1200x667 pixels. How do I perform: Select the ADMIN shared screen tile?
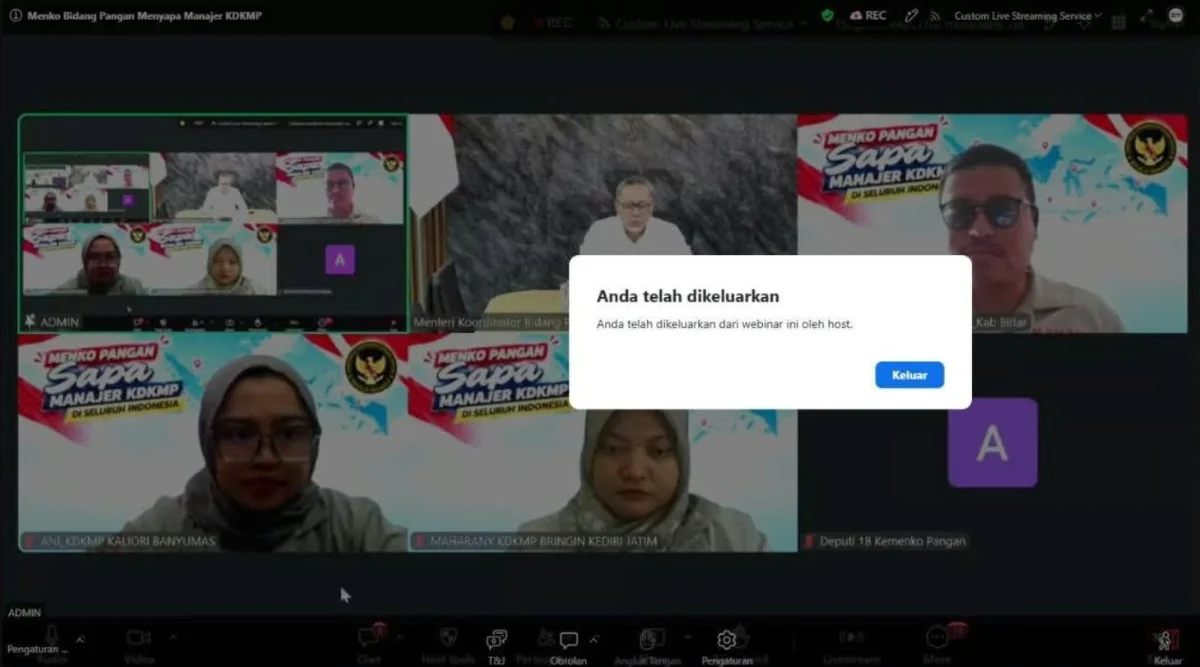point(212,223)
